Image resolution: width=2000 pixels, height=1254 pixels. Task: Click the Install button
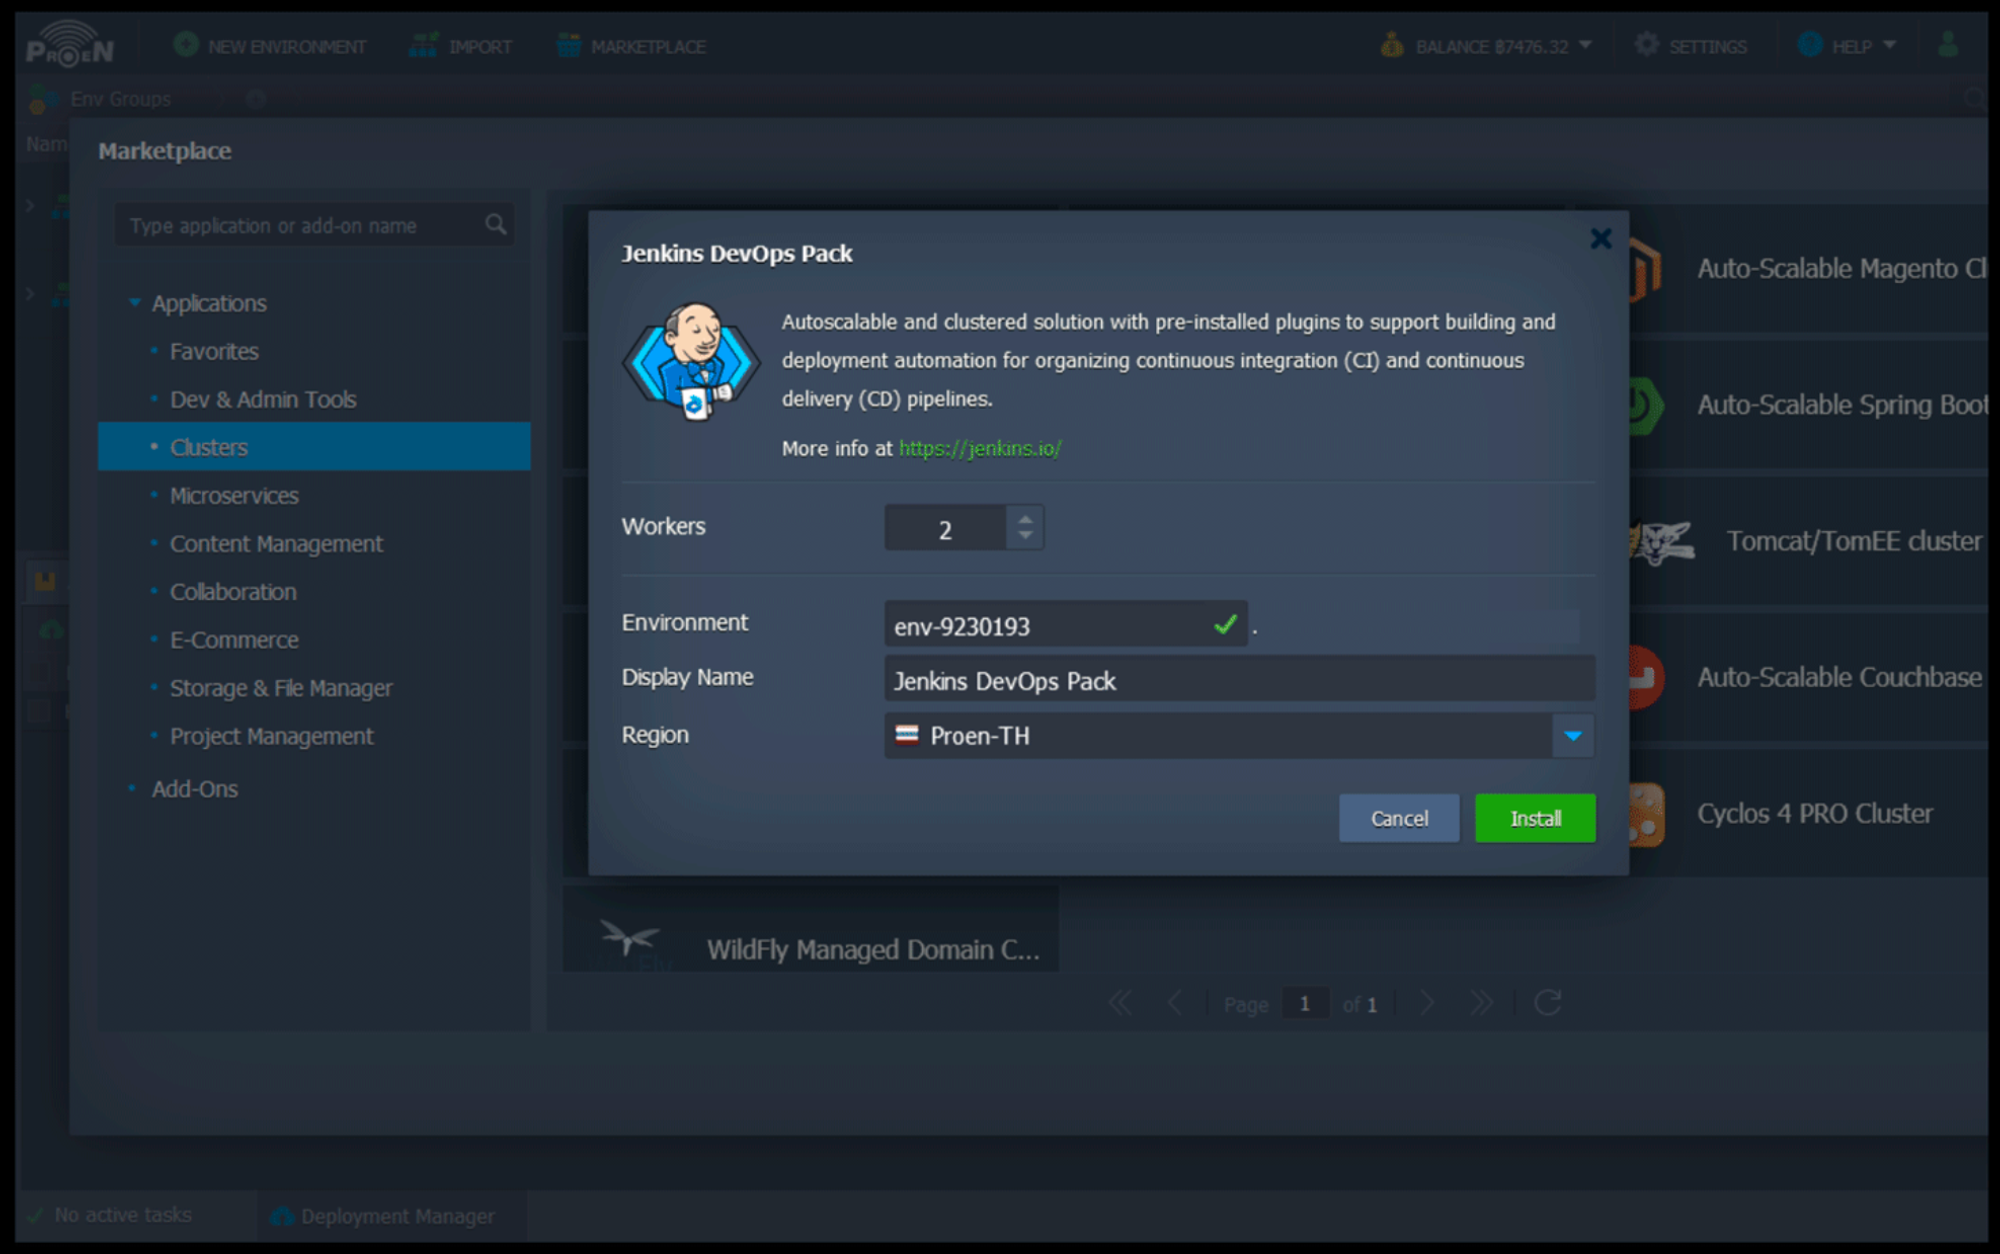(1535, 818)
